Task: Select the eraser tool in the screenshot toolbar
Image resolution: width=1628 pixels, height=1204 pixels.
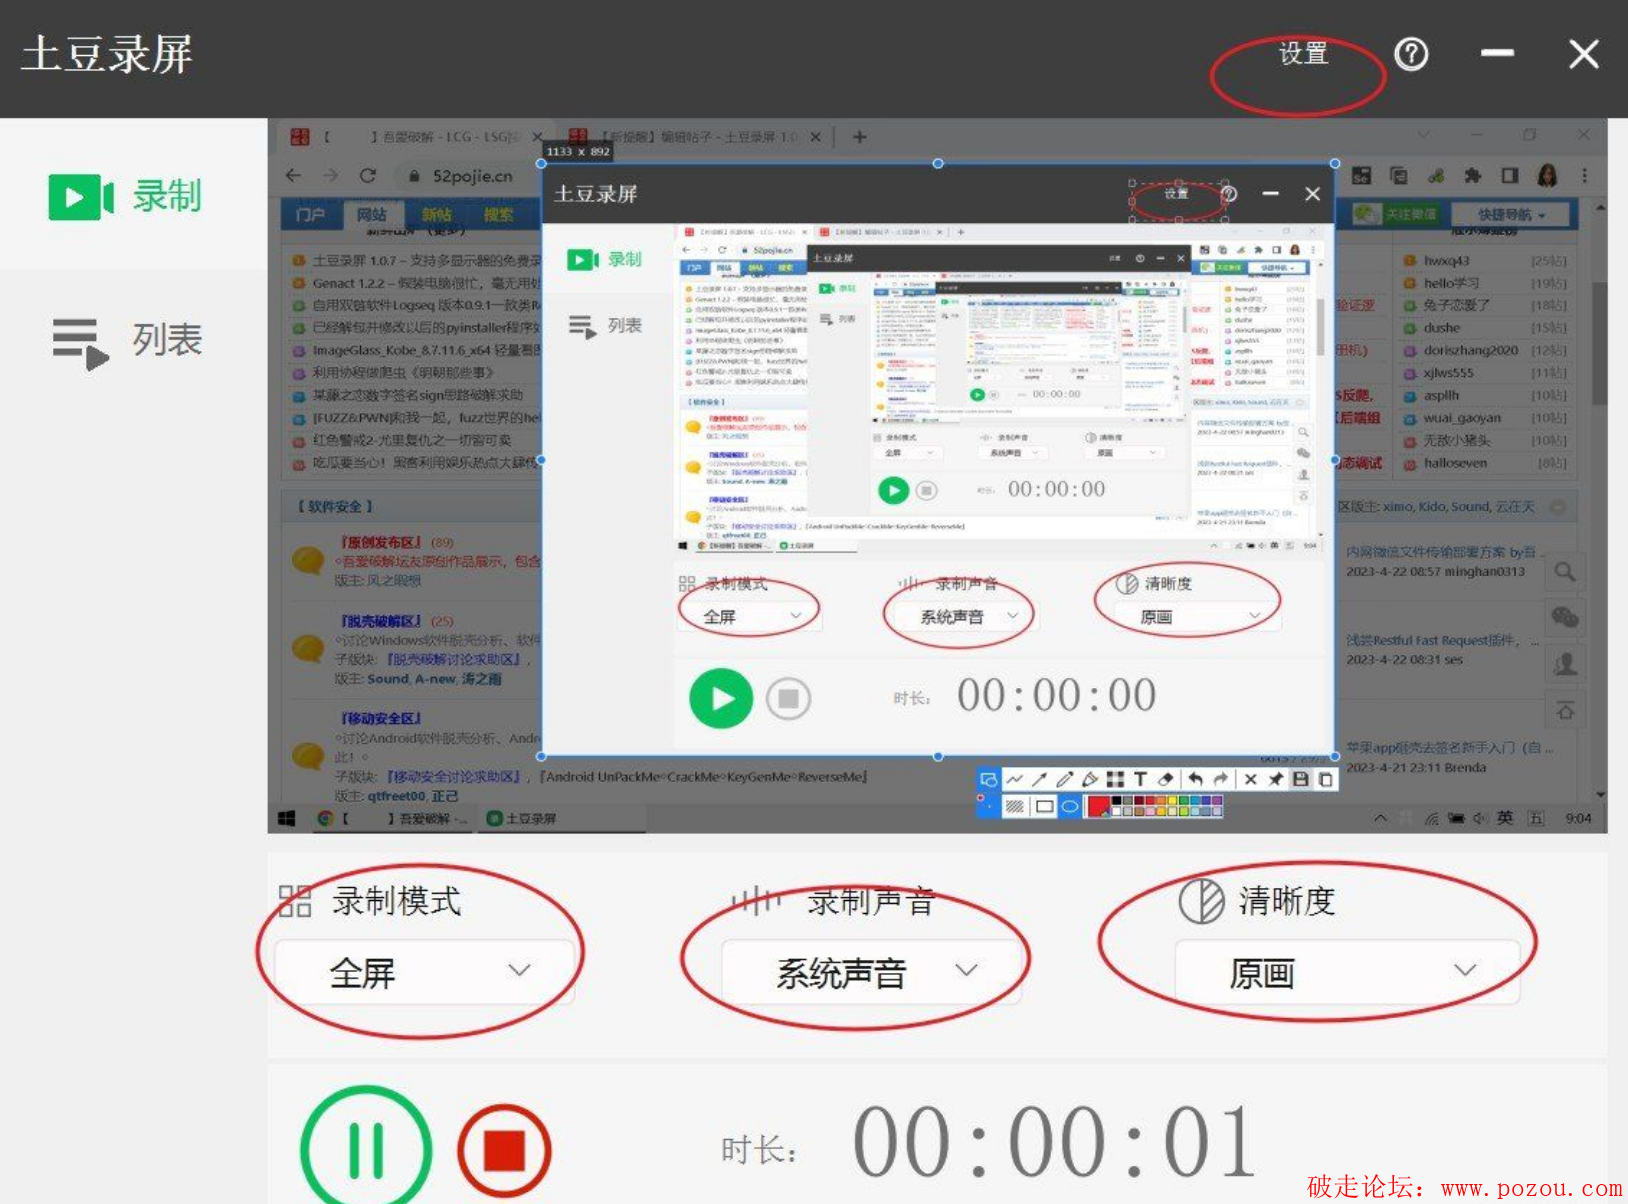Action: [x=1165, y=779]
